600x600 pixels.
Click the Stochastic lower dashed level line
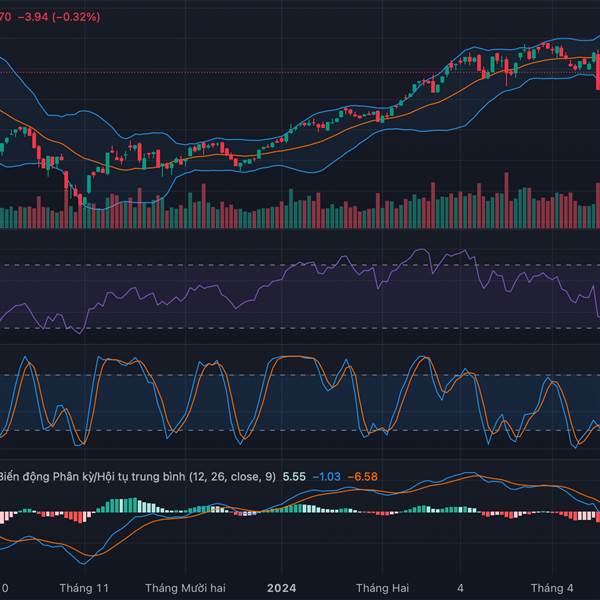(300, 430)
